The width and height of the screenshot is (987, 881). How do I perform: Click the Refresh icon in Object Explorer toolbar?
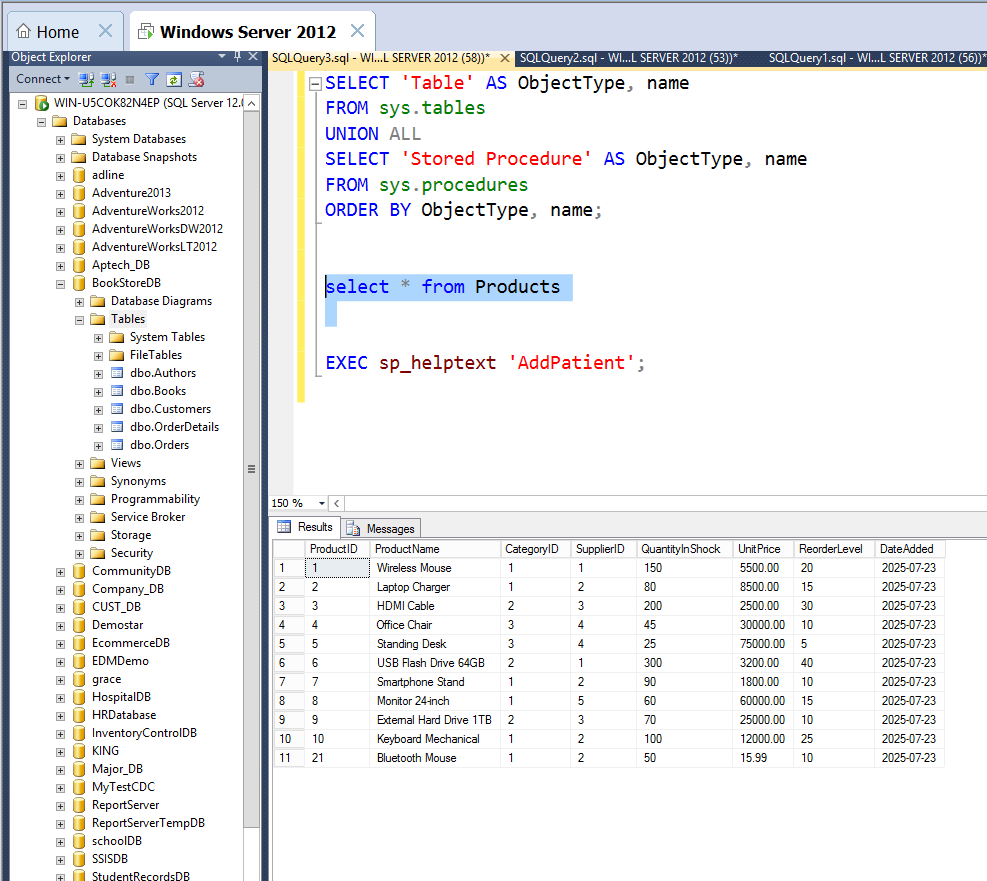(173, 80)
